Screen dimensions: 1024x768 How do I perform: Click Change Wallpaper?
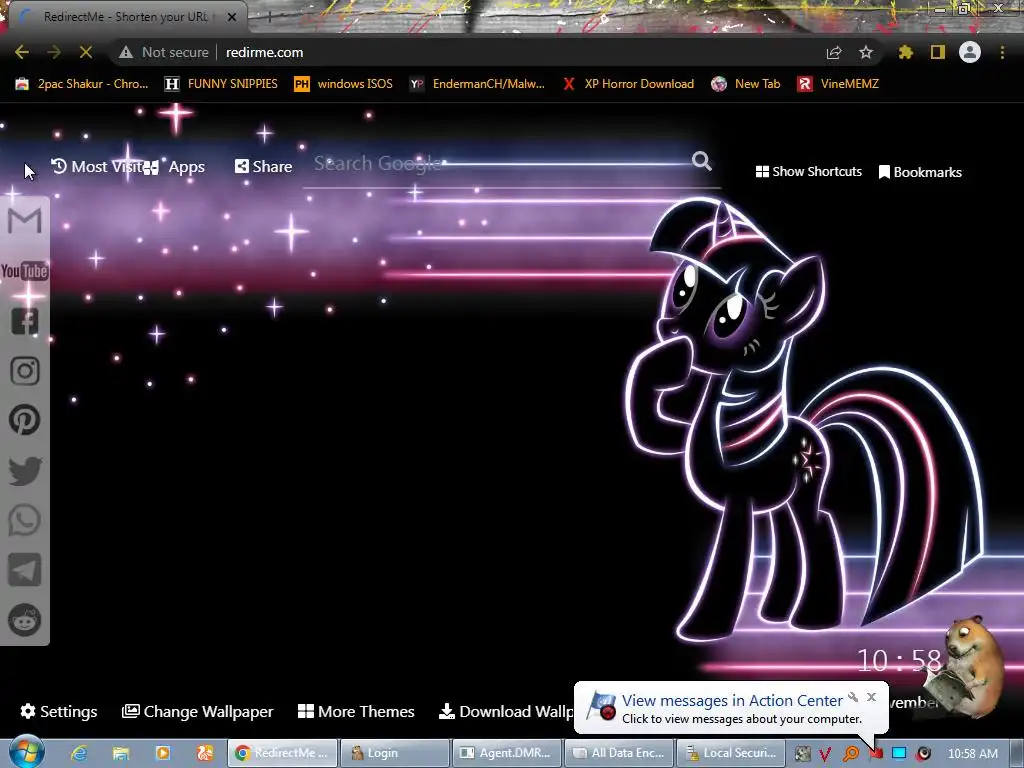(197, 711)
